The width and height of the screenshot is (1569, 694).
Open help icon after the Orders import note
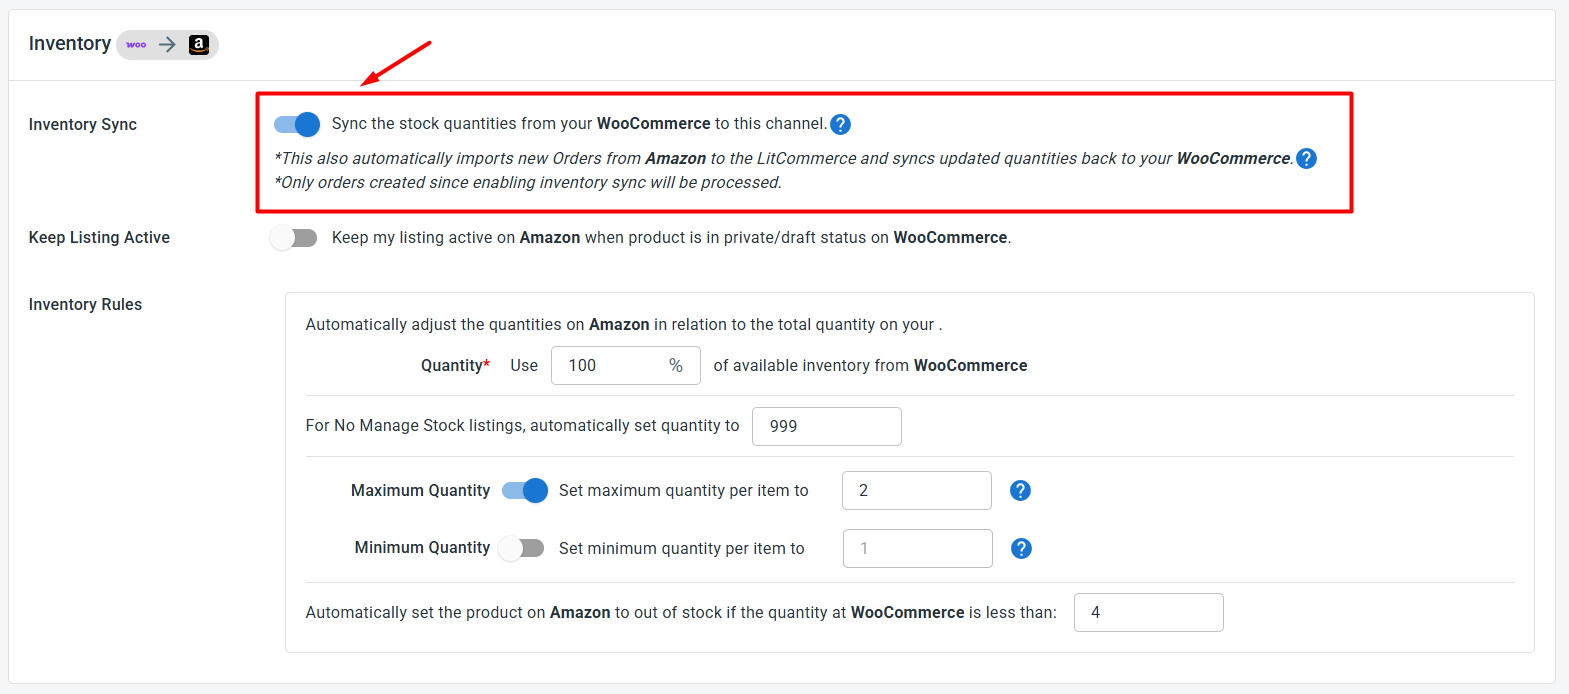click(x=1306, y=159)
